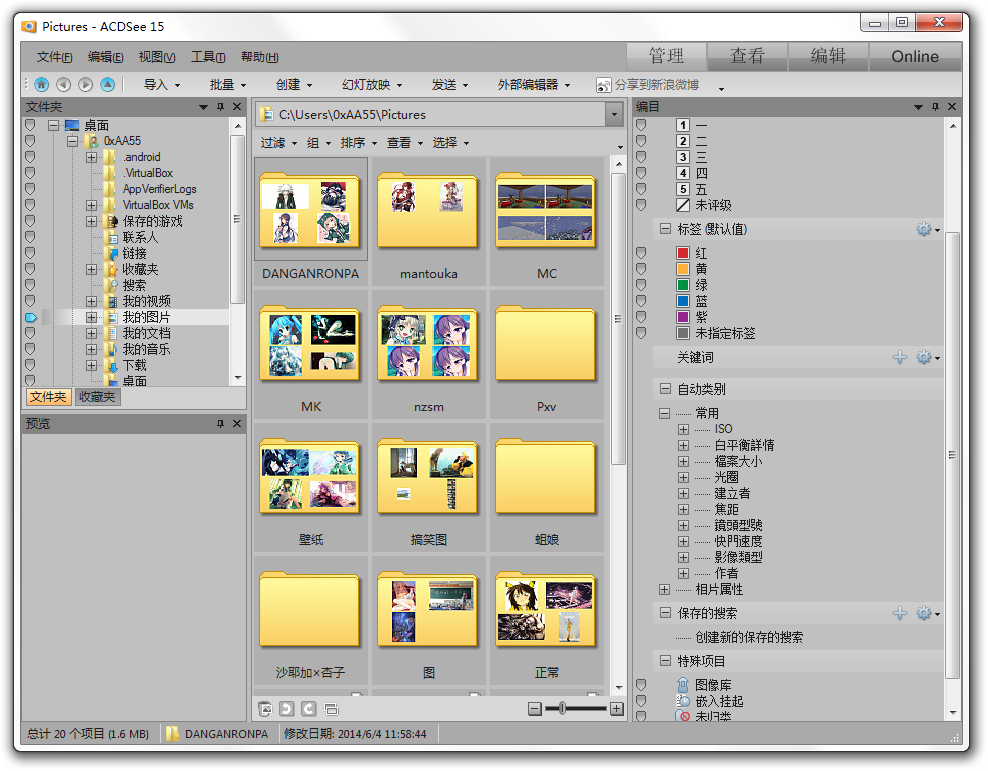Click the 外部编辑器 button
Image resolution: width=988 pixels, height=771 pixels.
[x=534, y=84]
